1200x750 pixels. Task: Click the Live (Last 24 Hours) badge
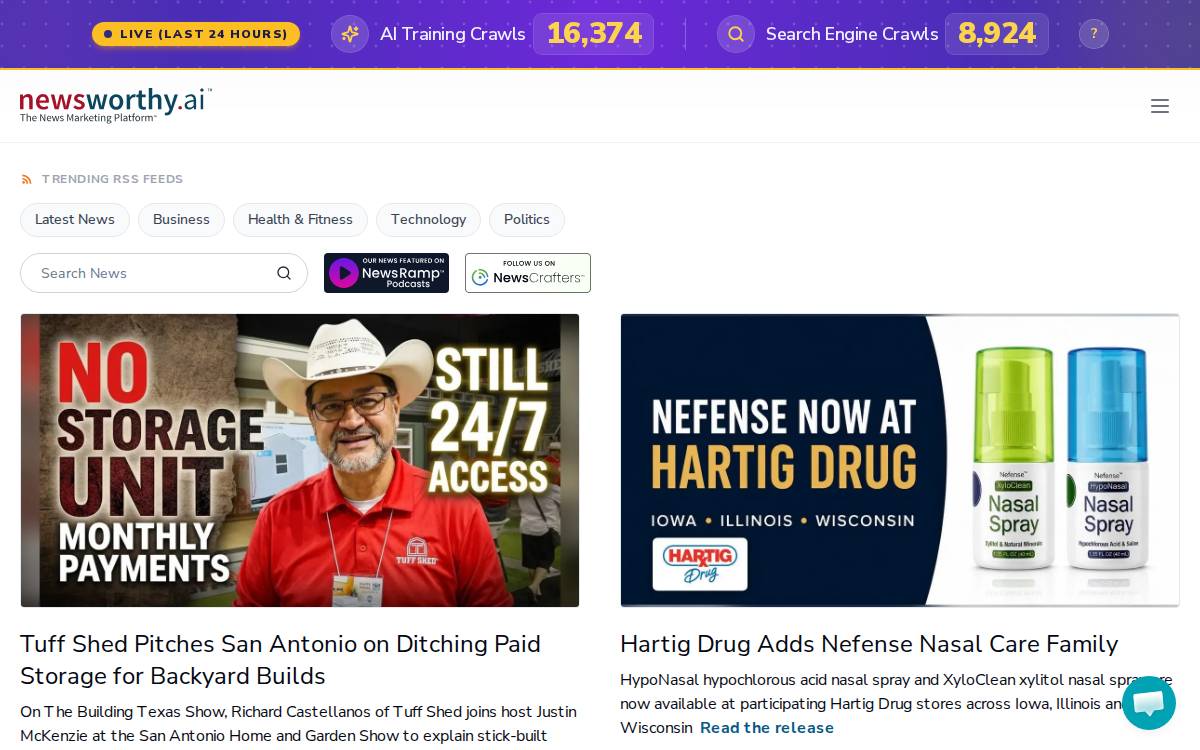[x=196, y=34]
